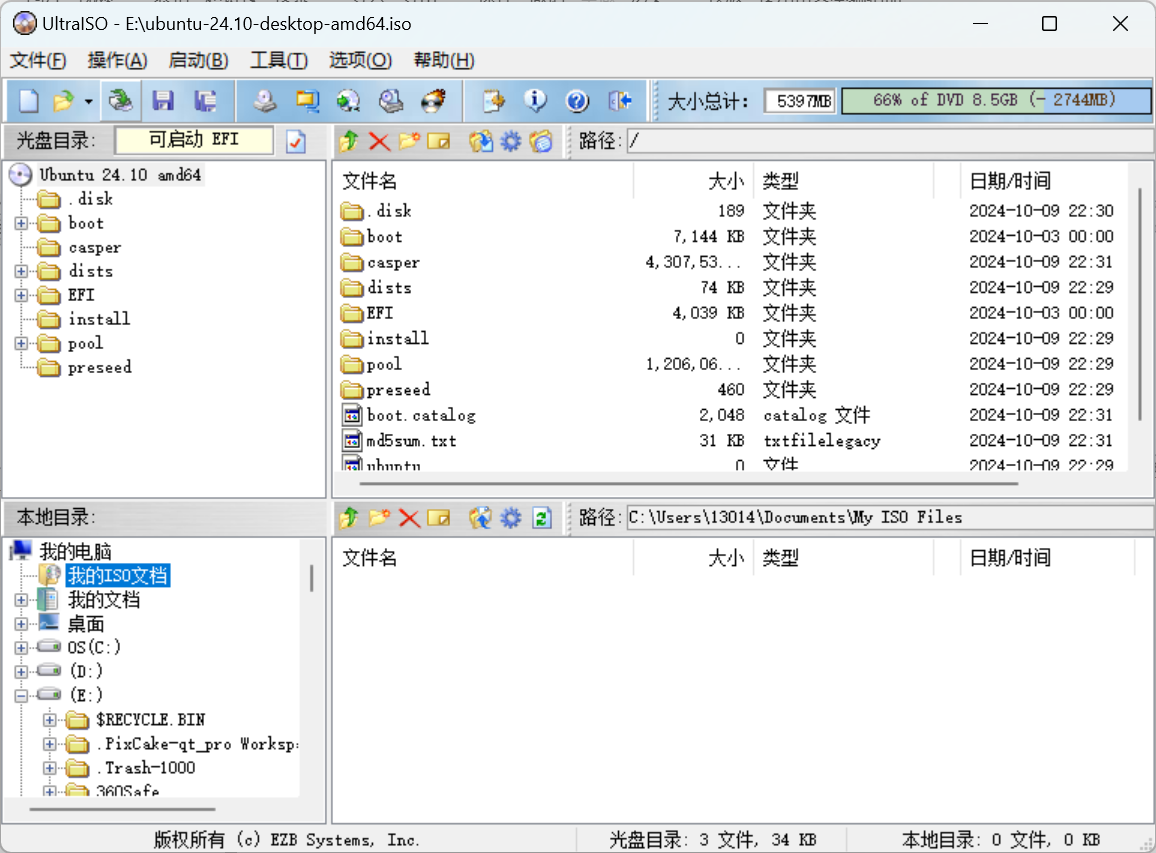This screenshot has width=1156, height=853.
Task: Open the 启动(B) menu
Action: pyautogui.click(x=198, y=60)
